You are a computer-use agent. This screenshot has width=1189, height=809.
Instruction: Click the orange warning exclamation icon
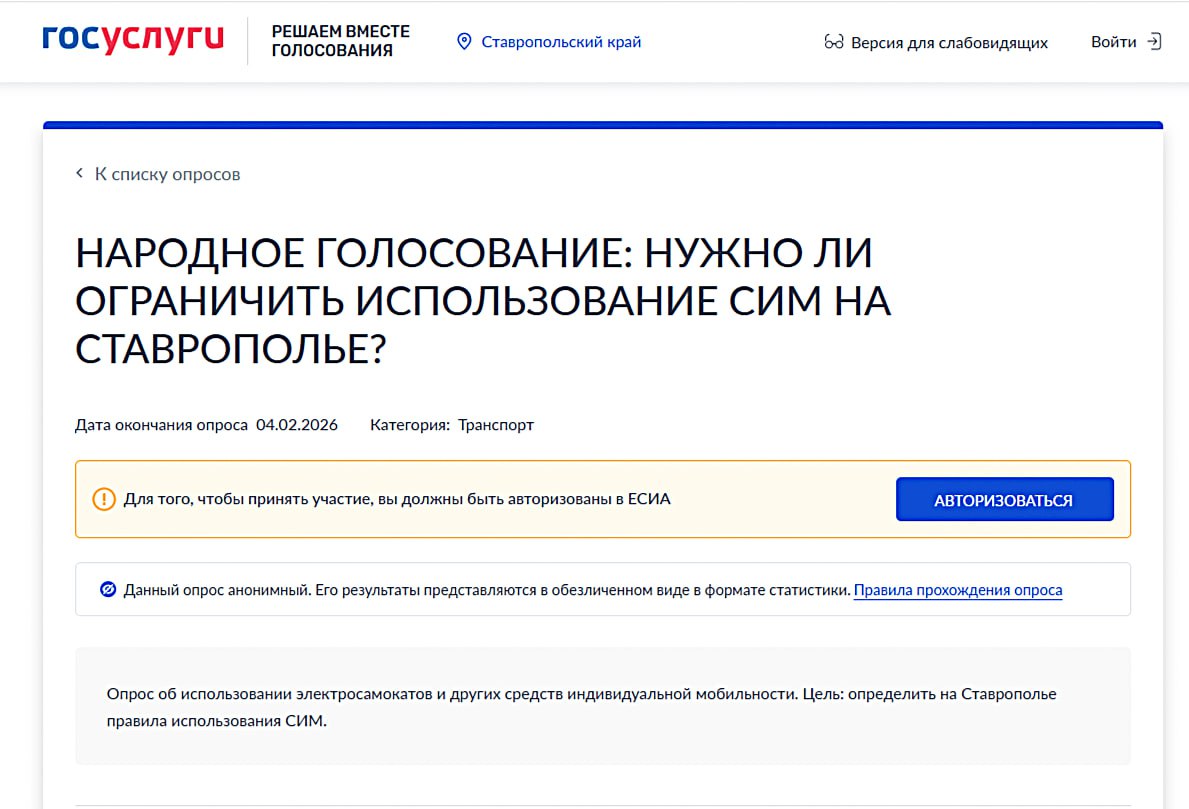point(104,499)
